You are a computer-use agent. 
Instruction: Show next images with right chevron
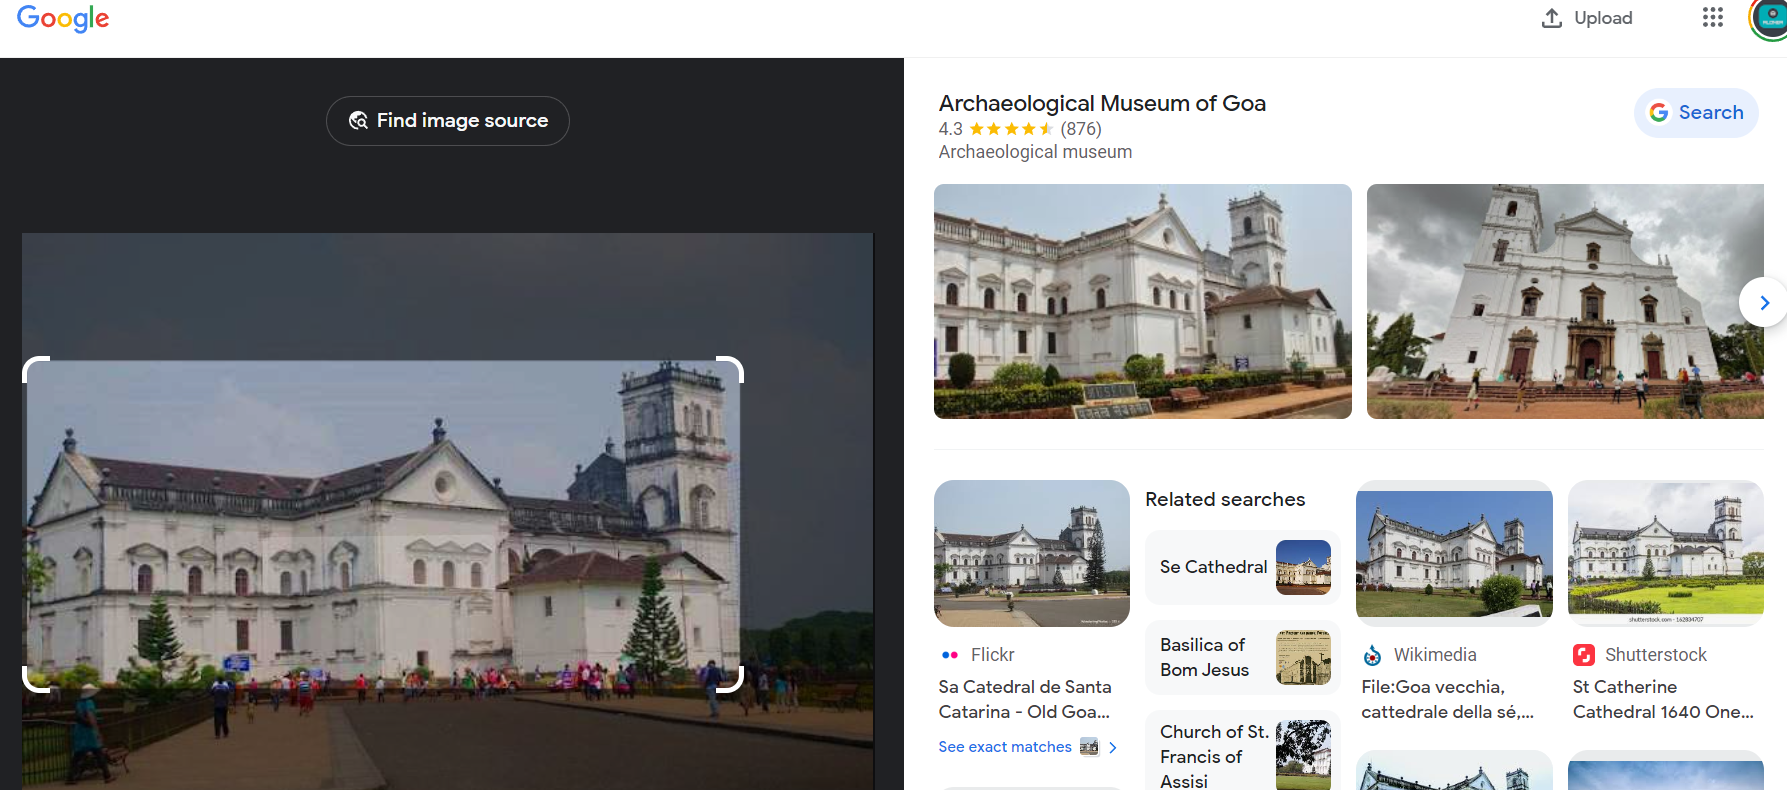click(1764, 302)
